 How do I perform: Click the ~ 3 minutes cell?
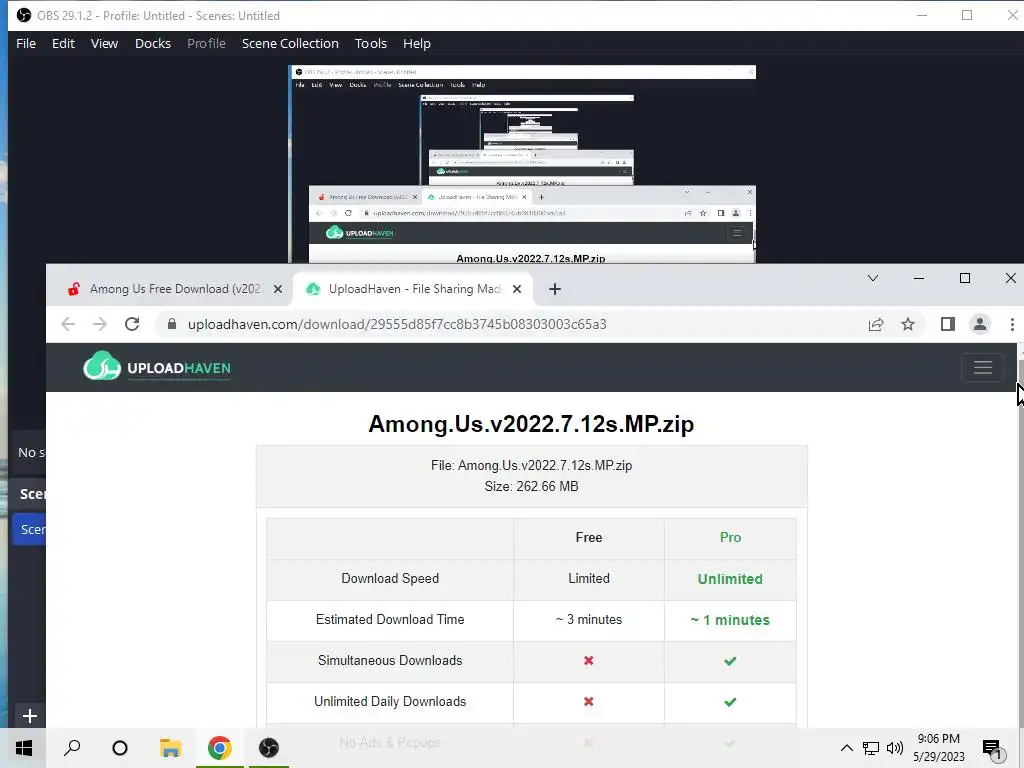tap(588, 619)
